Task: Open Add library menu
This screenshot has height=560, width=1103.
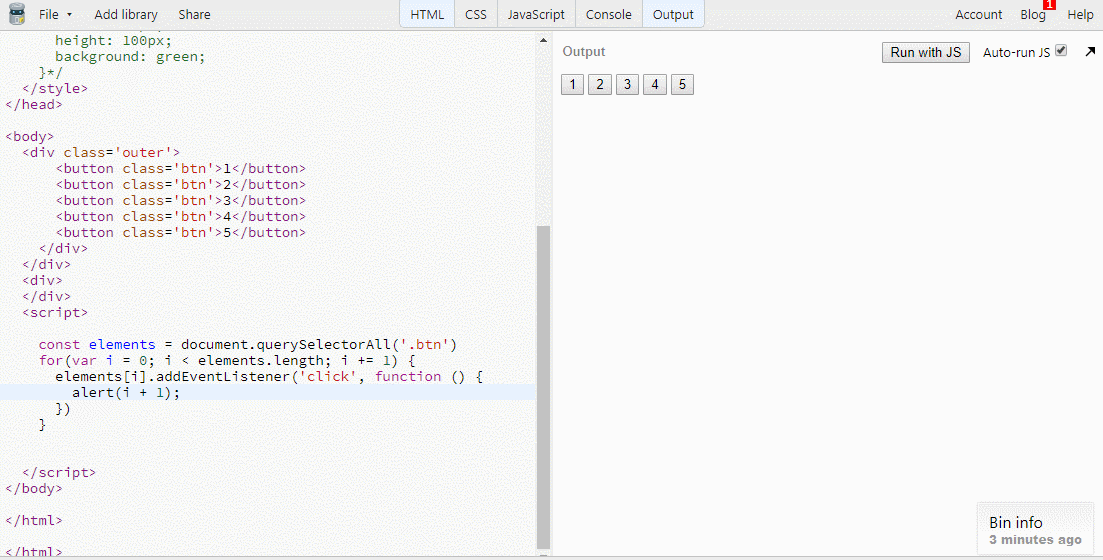Action: click(126, 14)
